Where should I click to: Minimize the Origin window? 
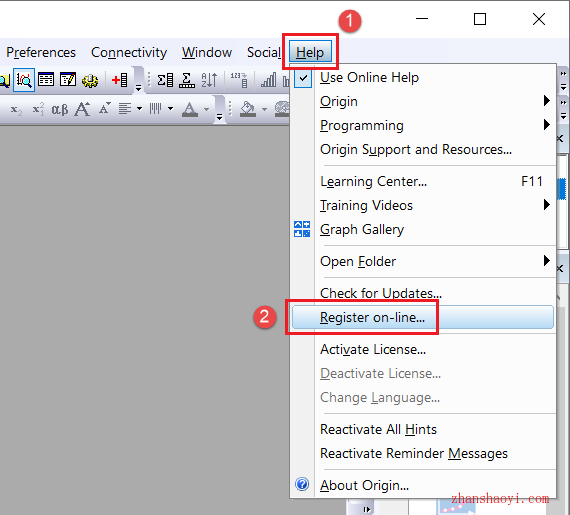tap(422, 19)
